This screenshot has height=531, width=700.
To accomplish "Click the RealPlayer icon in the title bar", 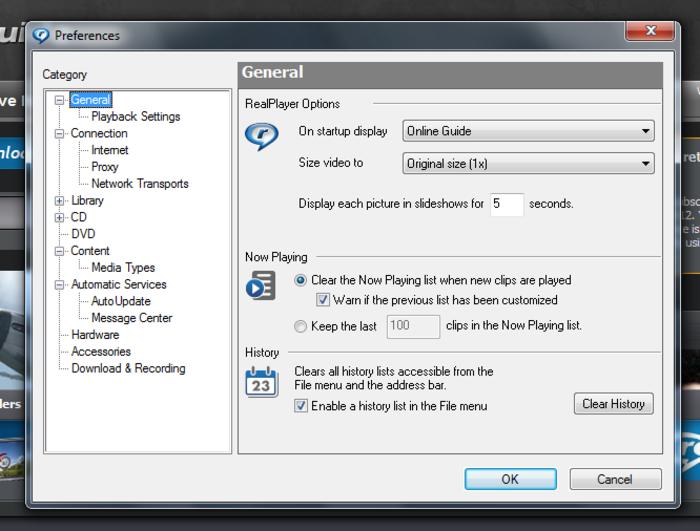I will click(41, 36).
